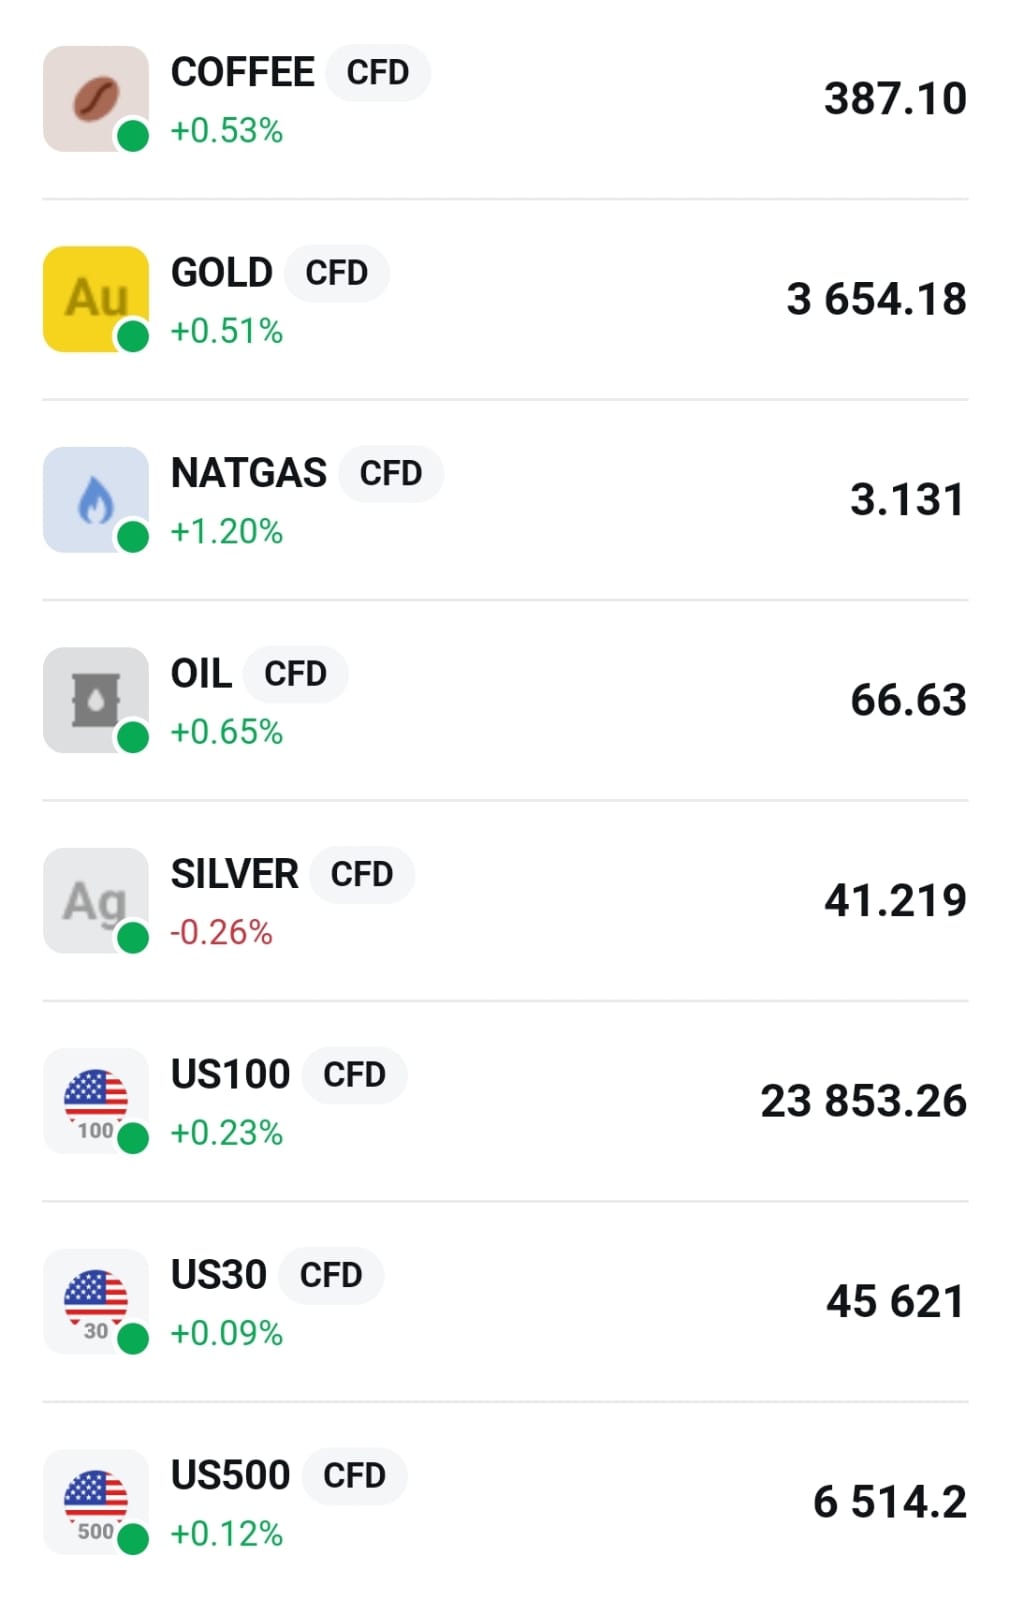Tap the NATGAS blue flame icon
The height and width of the screenshot is (1600, 1010).
[95, 499]
